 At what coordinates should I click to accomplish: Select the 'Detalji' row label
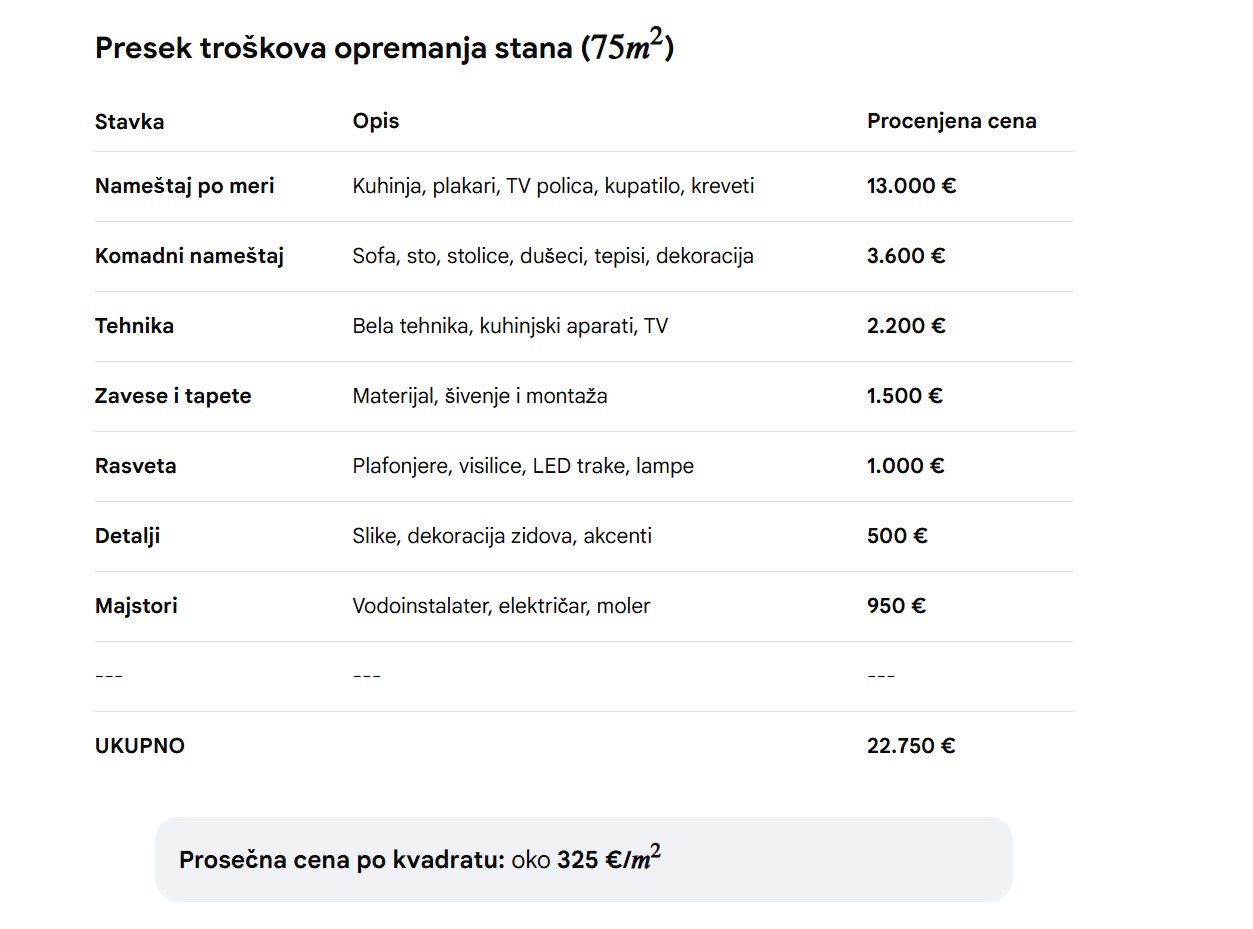click(x=127, y=536)
